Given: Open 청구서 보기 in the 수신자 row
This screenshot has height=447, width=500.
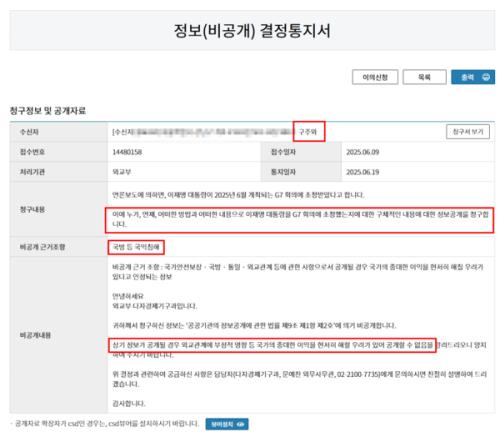Looking at the screenshot, I should pos(468,132).
